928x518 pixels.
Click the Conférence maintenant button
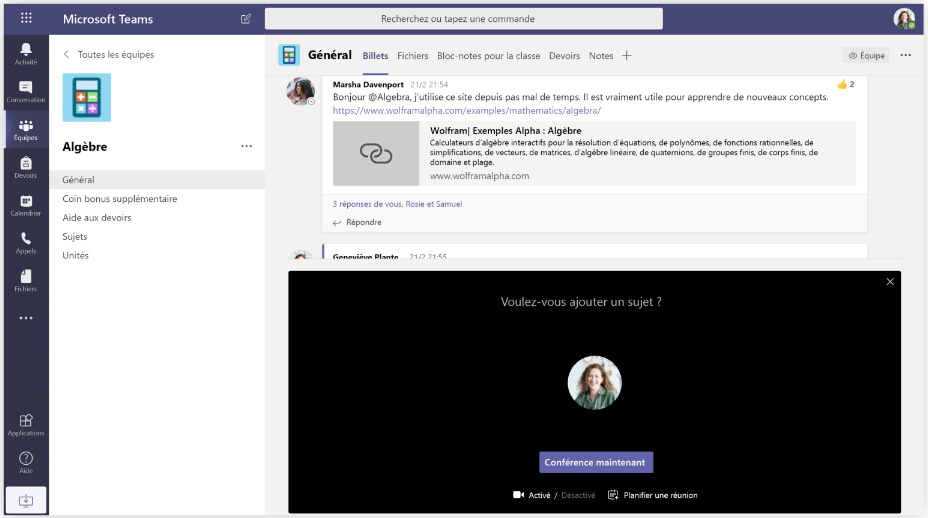pos(596,462)
